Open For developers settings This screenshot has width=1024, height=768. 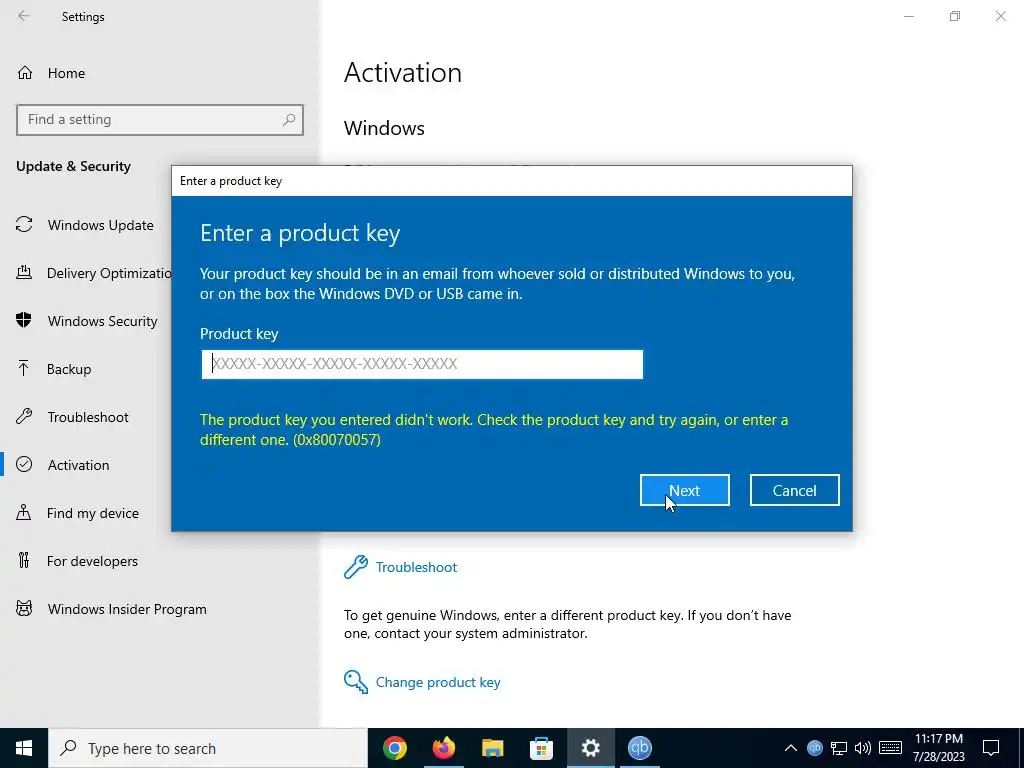tap(92, 561)
